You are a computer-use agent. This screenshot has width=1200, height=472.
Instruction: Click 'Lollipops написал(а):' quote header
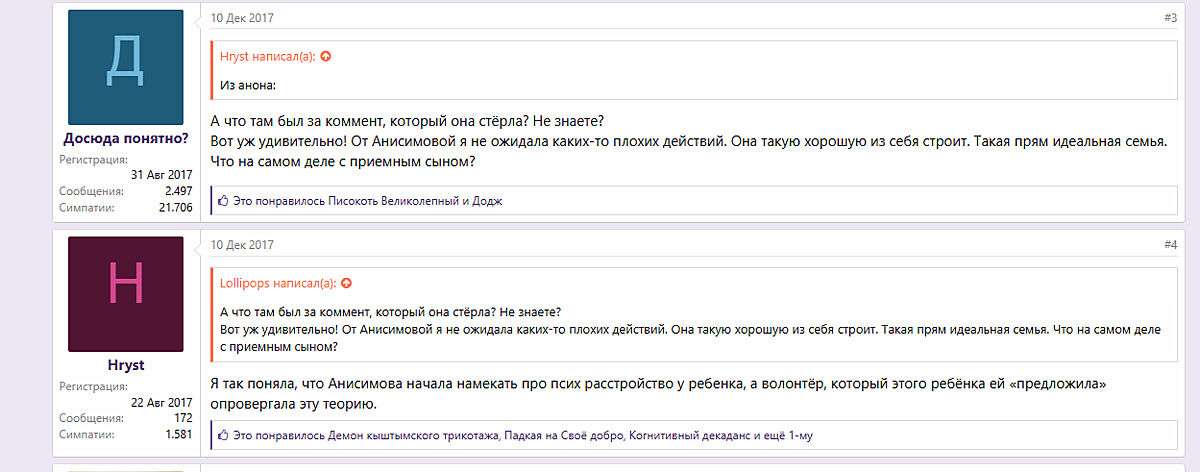pos(278,284)
